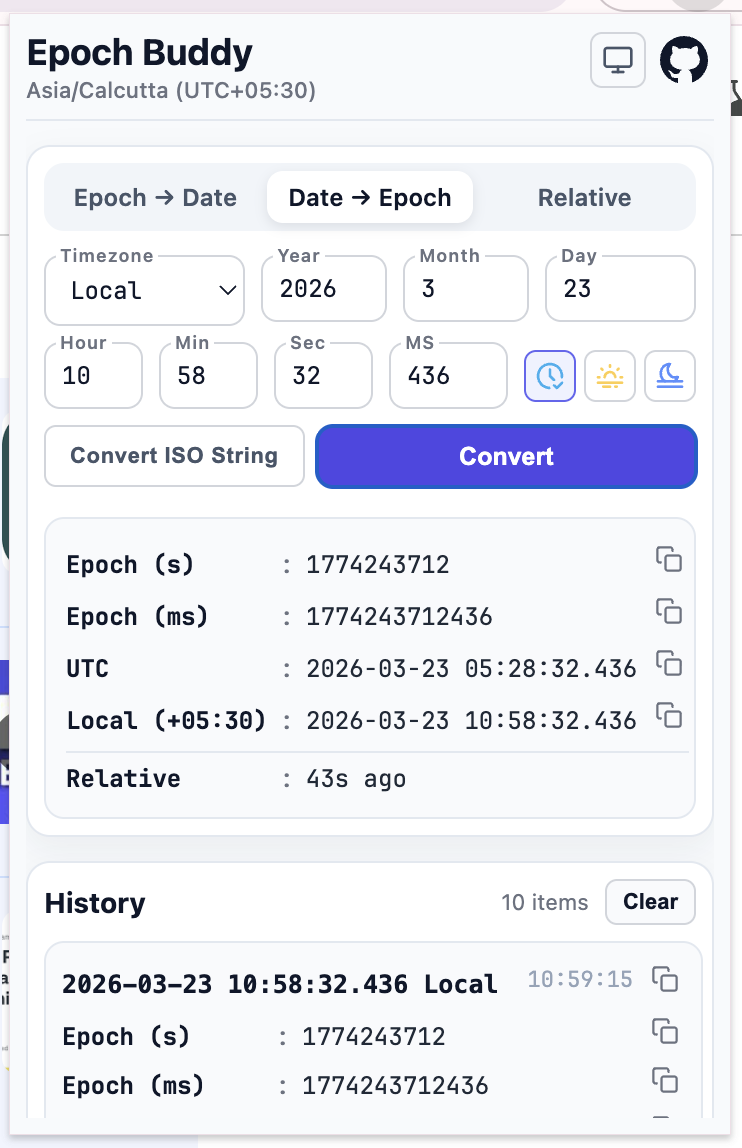Switch to the Epoch → Date tab
Screen dimensions: 742x1148
coord(155,197)
